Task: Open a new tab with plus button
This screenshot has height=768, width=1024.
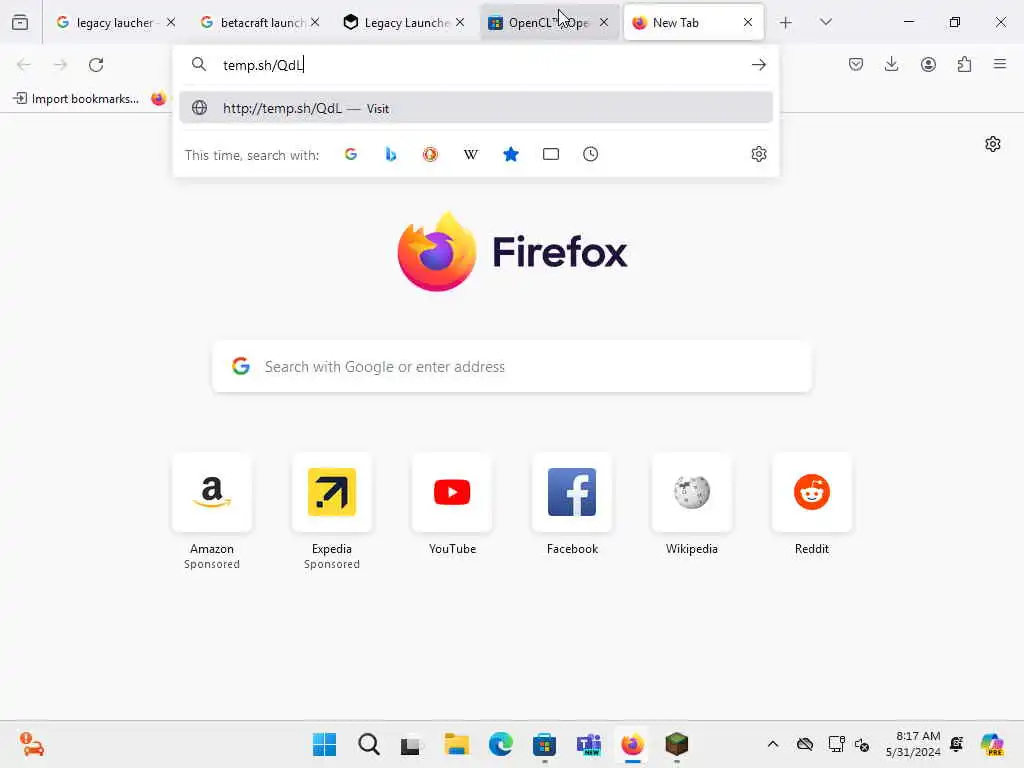Action: pos(786,22)
